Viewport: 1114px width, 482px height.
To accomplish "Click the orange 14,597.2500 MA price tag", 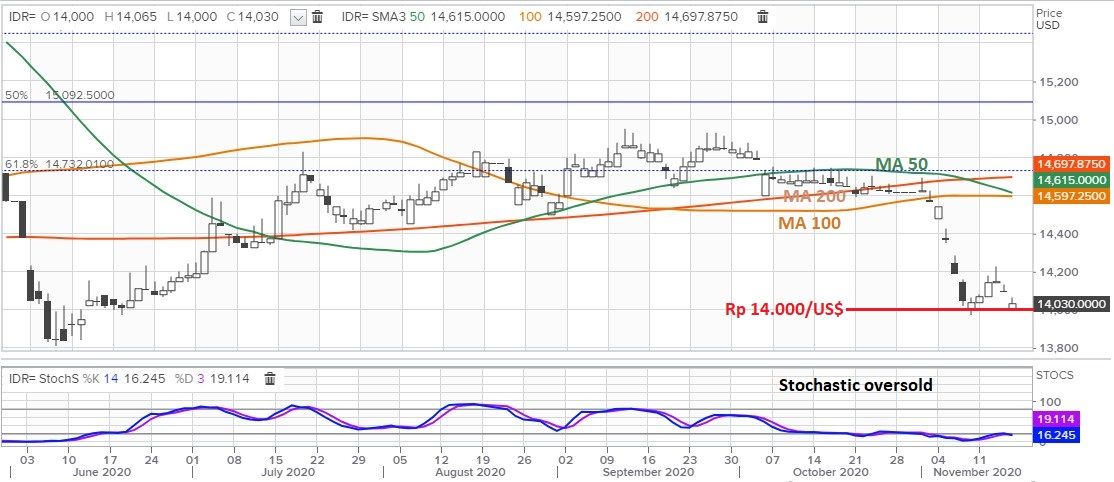I will [x=1071, y=197].
